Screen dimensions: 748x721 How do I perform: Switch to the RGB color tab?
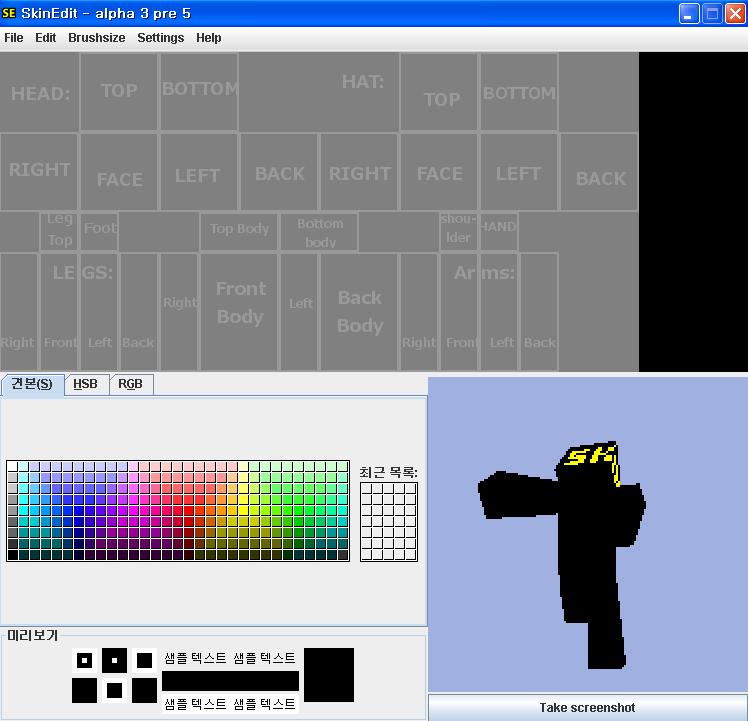[x=131, y=384]
